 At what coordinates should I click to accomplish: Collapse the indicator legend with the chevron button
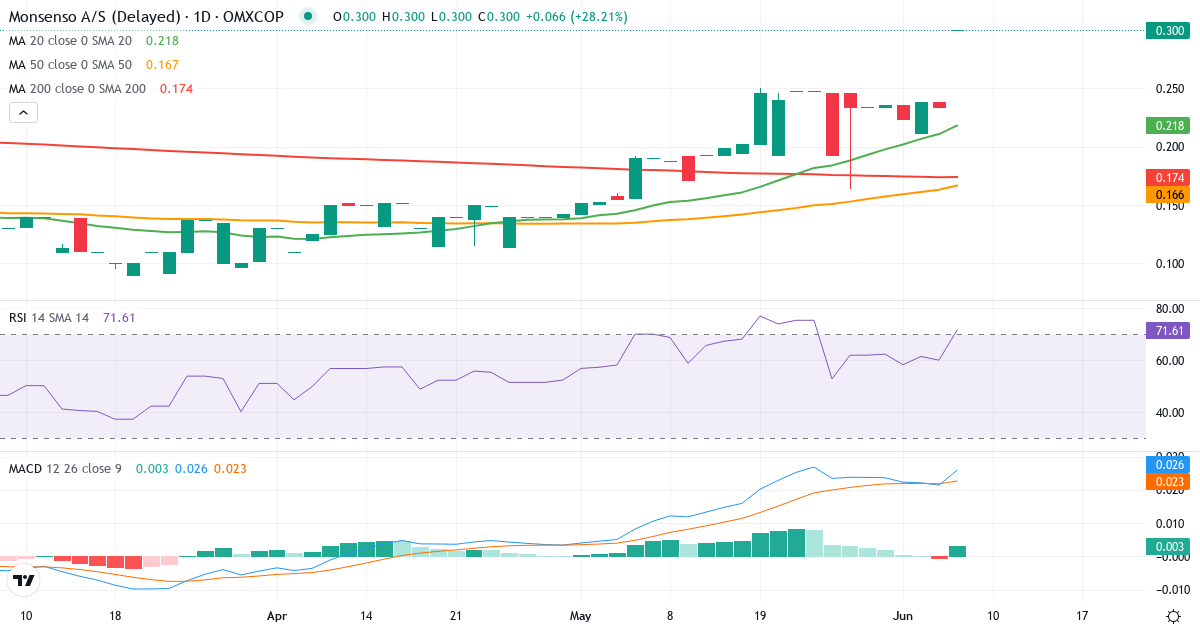24,113
